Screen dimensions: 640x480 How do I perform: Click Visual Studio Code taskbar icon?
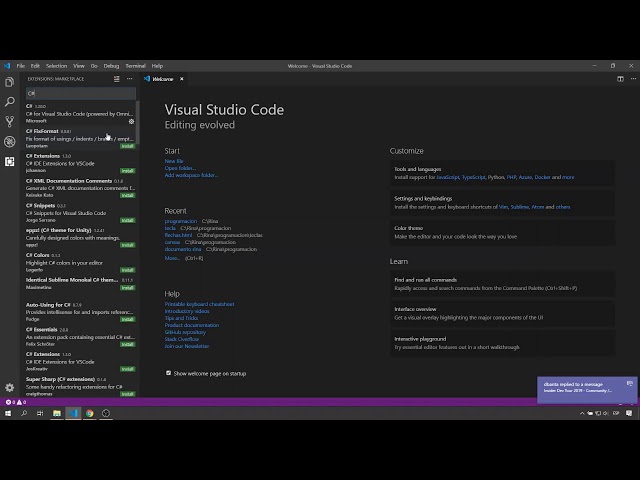pyautogui.click(x=73, y=413)
